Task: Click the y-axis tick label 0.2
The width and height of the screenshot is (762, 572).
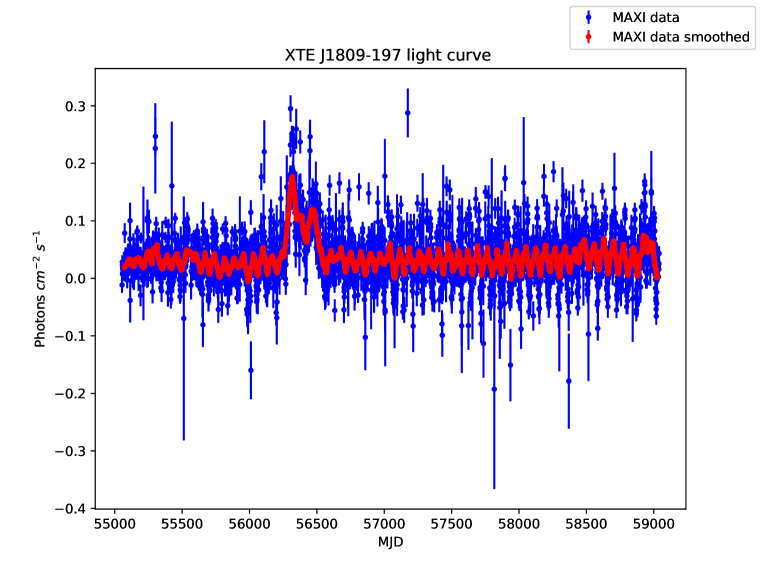Action: coord(75,163)
